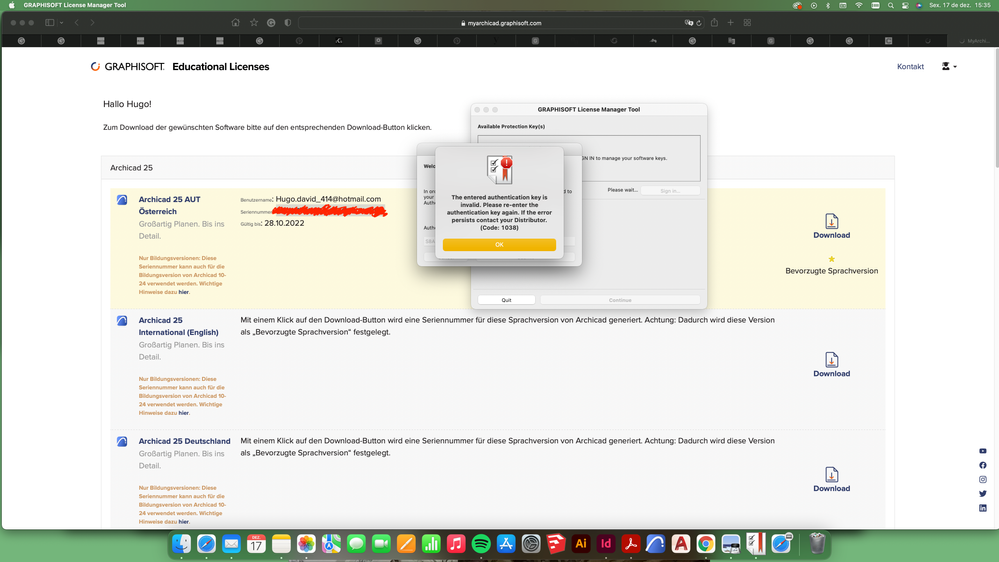Click the email Hugo.david_414@hotmail.com

coord(328,199)
